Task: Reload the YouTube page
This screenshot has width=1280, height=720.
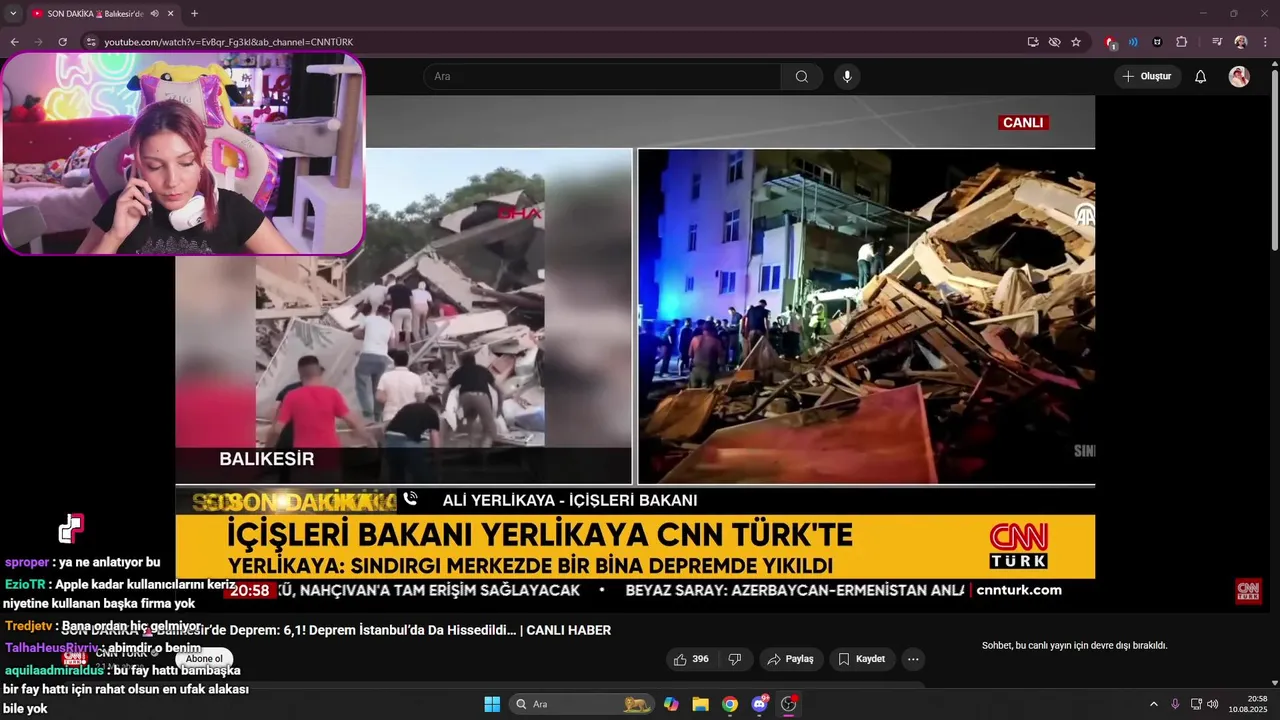Action: pos(62,42)
